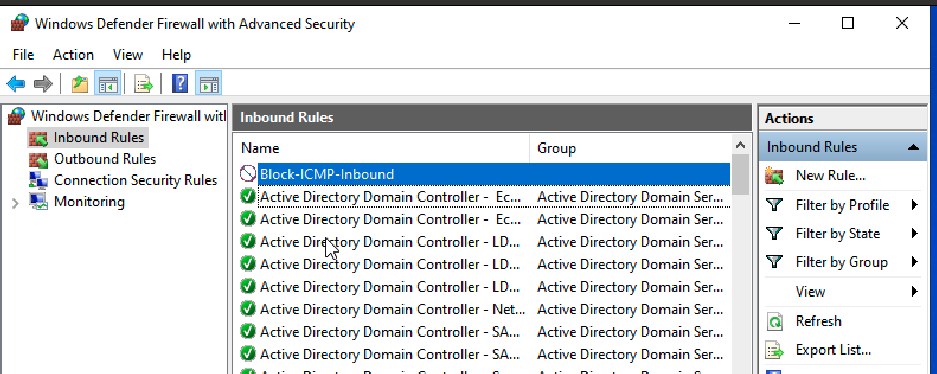Collapse the Inbound Rules actions section header
The image size is (937, 374).
912,147
